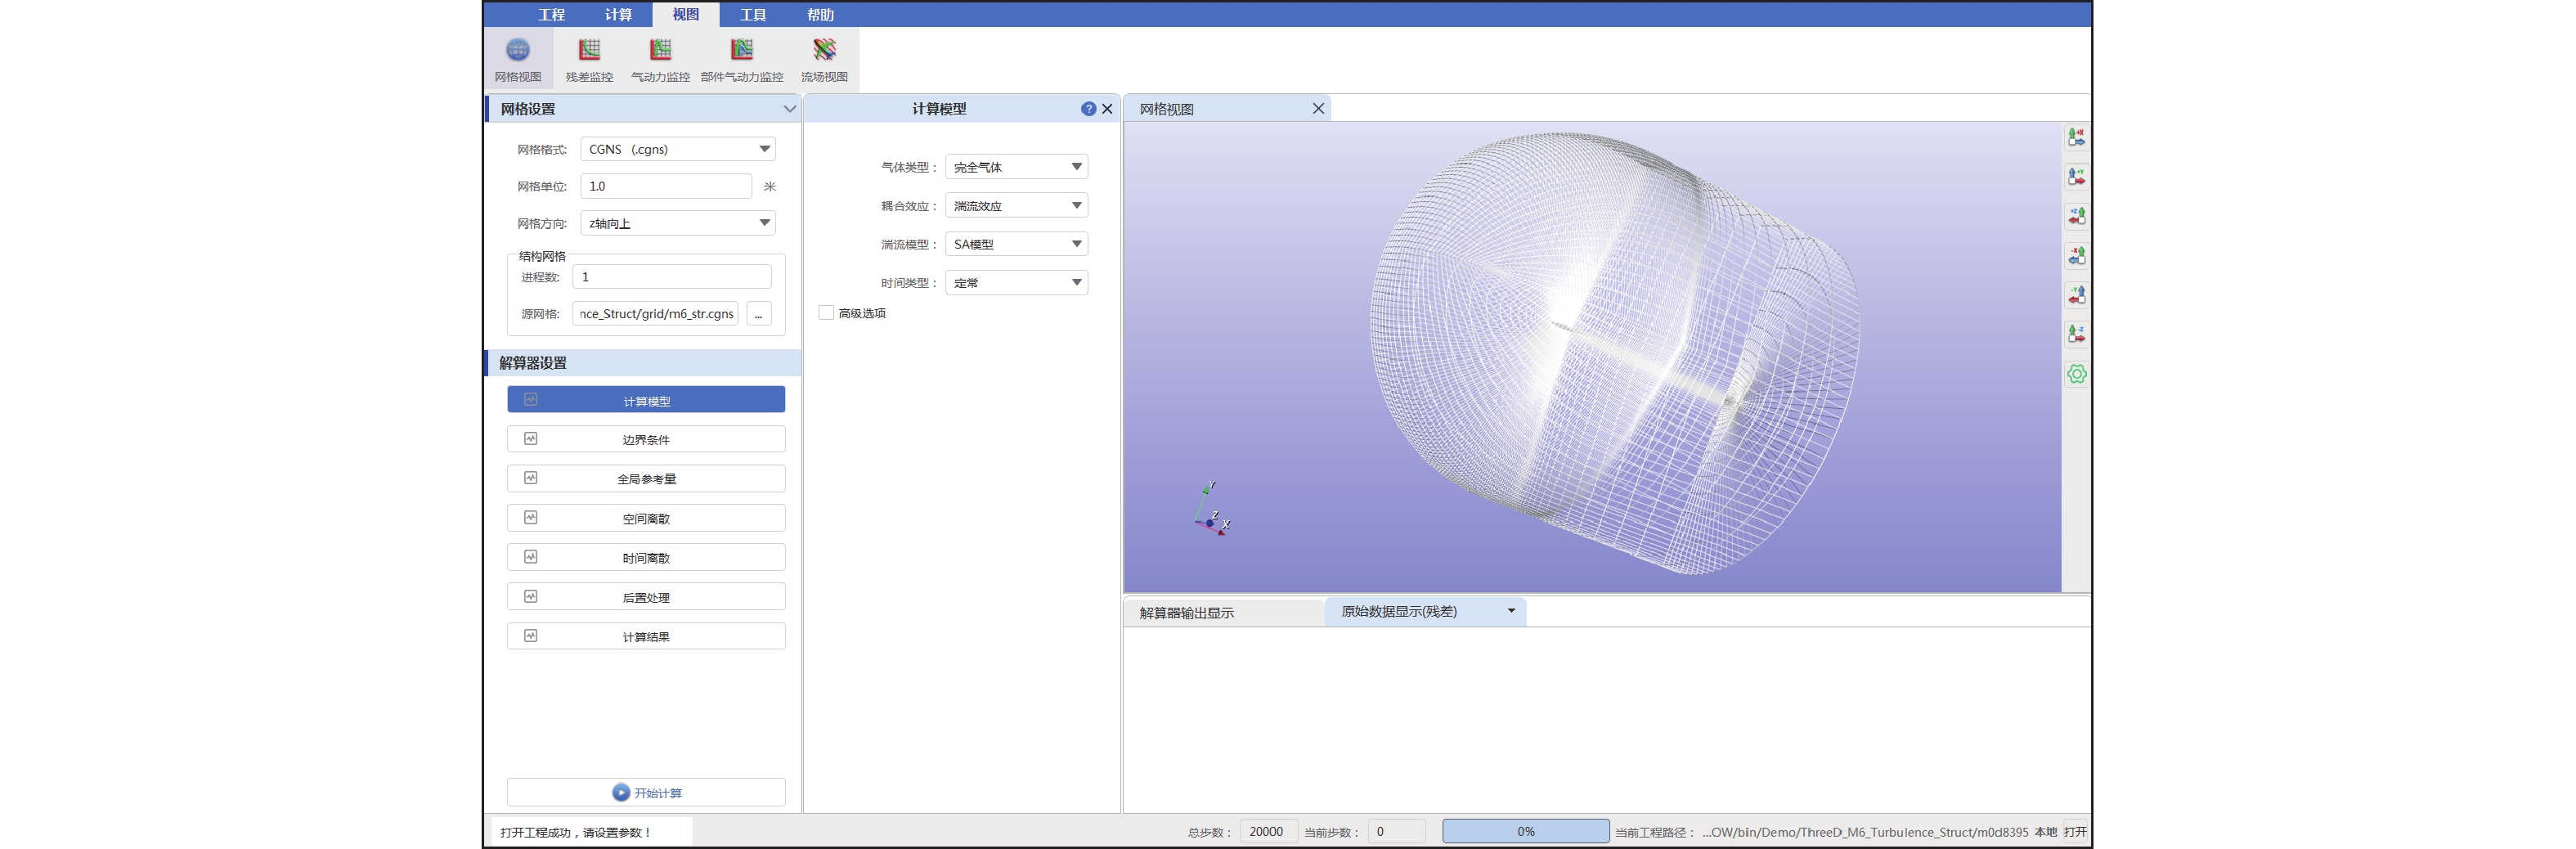Open 边界条件 solver settings
Viewport: 2576px width, 849px height.
pyautogui.click(x=646, y=439)
